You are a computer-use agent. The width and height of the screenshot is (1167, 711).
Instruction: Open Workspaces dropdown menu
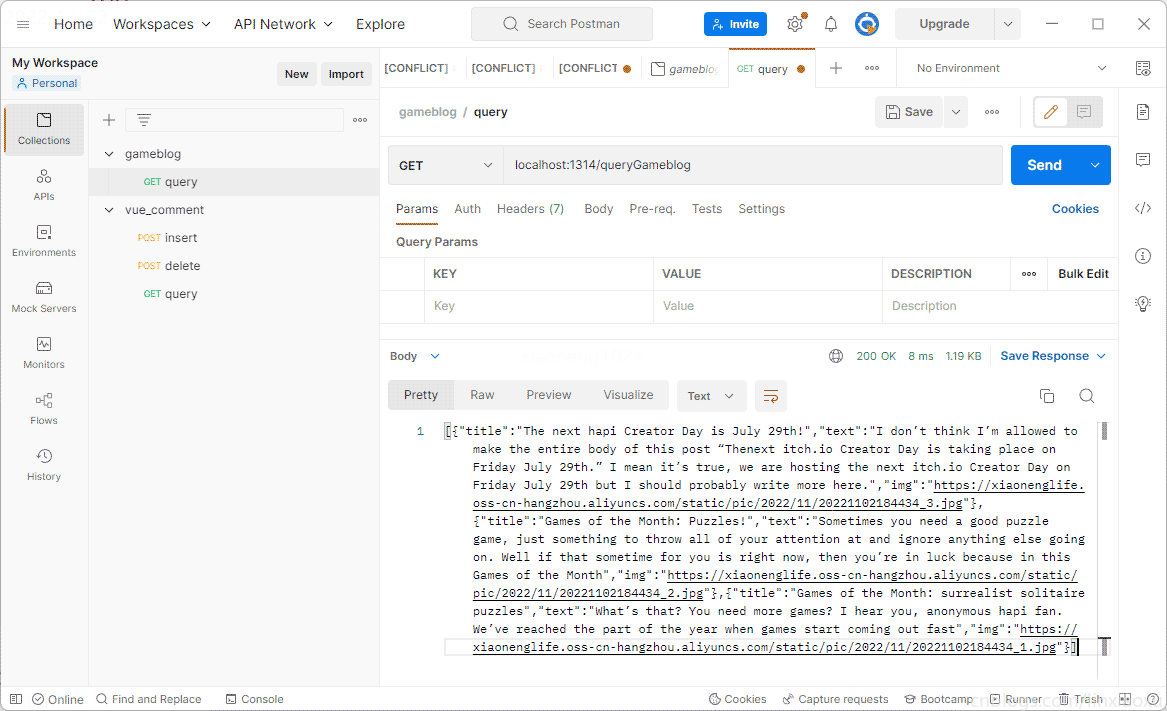point(162,24)
